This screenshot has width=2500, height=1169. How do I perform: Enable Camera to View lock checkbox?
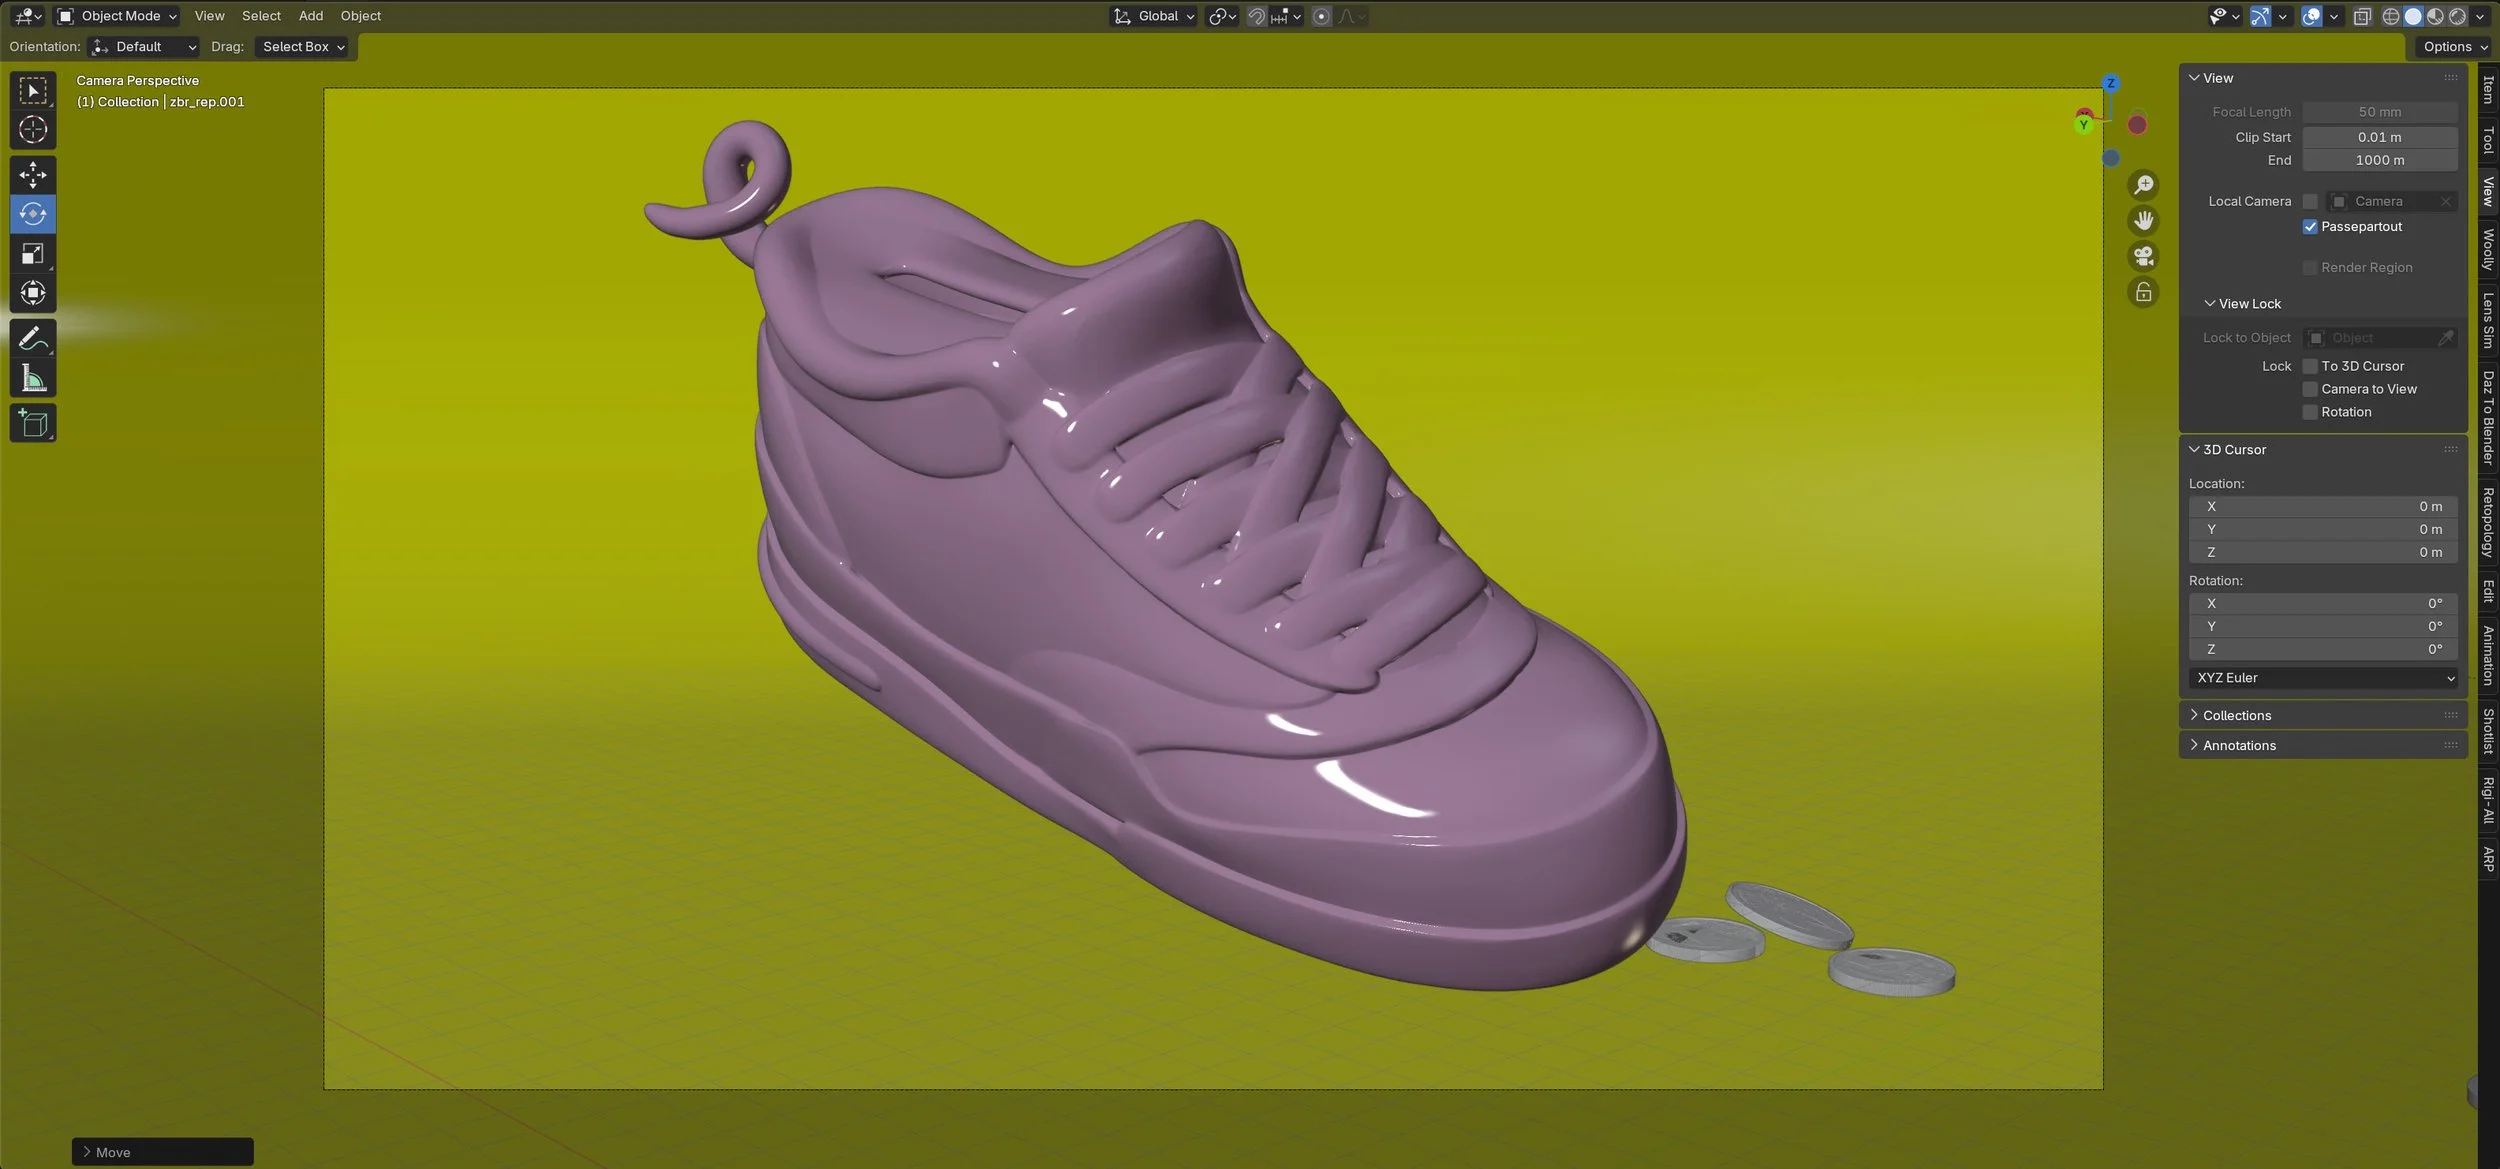[2310, 389]
